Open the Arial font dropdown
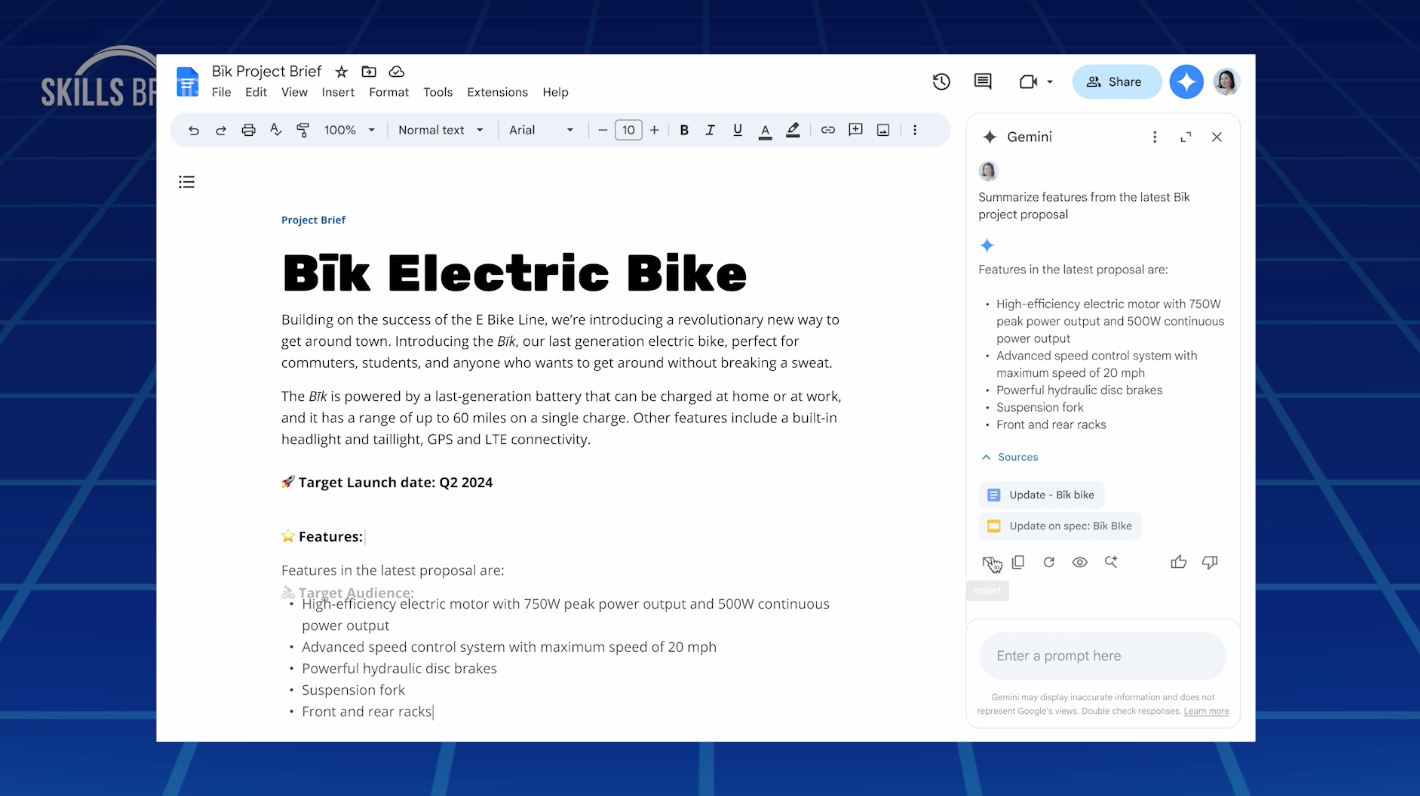The height and width of the screenshot is (796, 1420). tap(542, 130)
